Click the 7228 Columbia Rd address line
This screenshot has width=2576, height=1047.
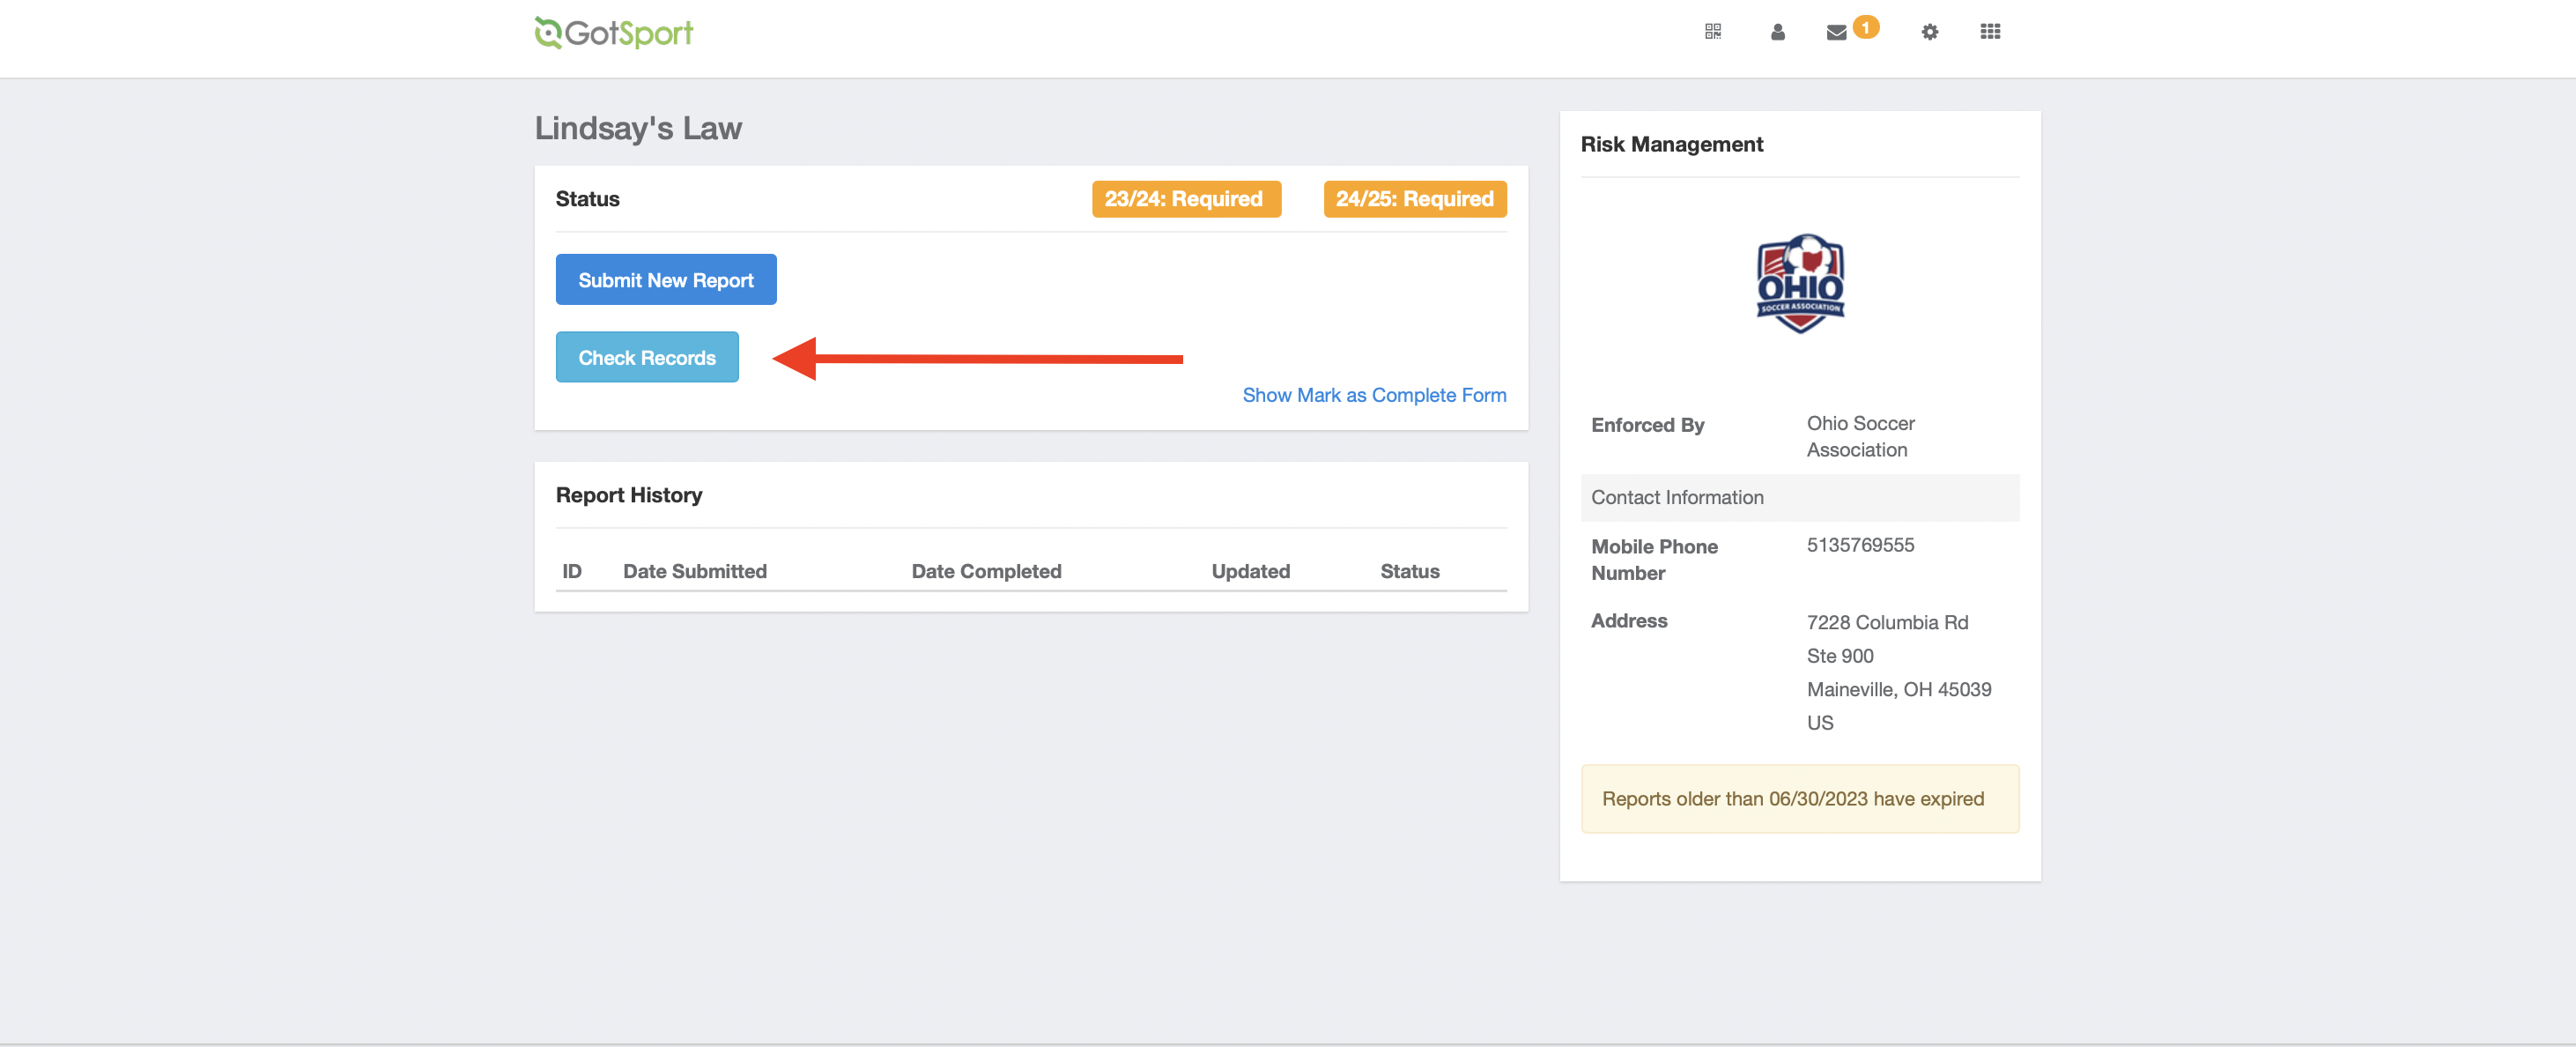[x=1887, y=622]
